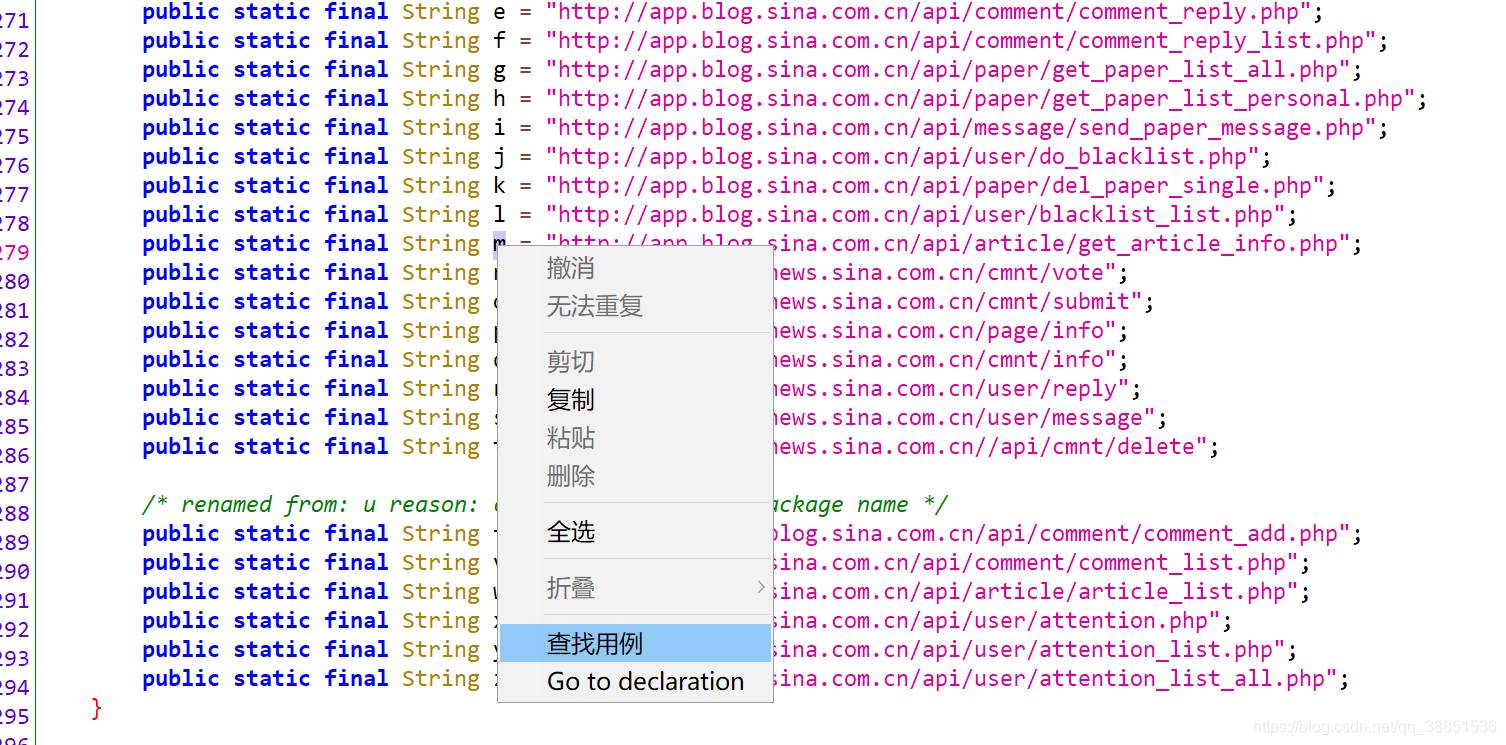The image size is (1506, 745).
Task: Click the grayed 撤消 menu entry
Action: tap(635, 267)
